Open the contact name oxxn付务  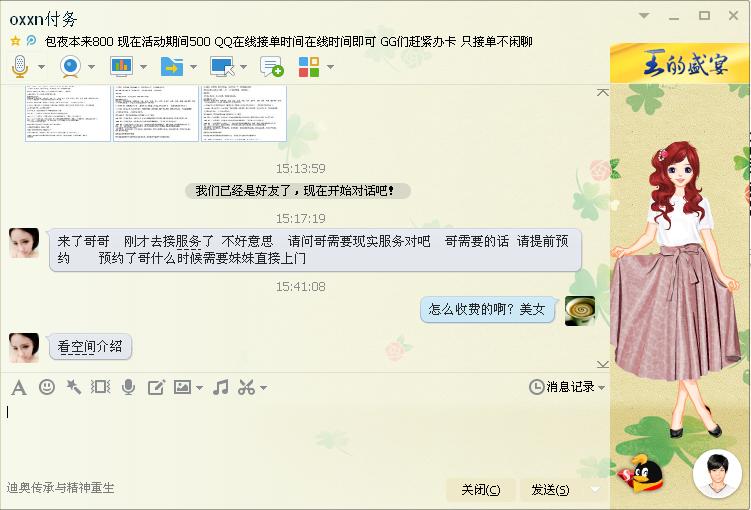(x=43, y=19)
